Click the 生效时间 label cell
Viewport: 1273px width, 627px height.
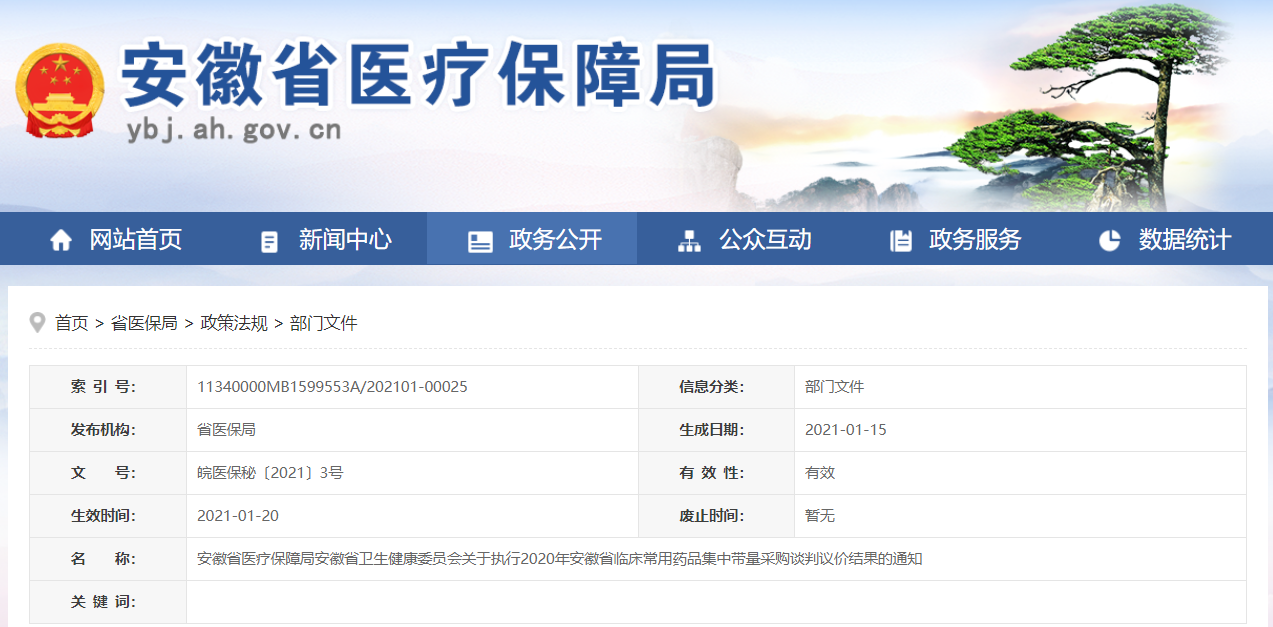(x=108, y=516)
